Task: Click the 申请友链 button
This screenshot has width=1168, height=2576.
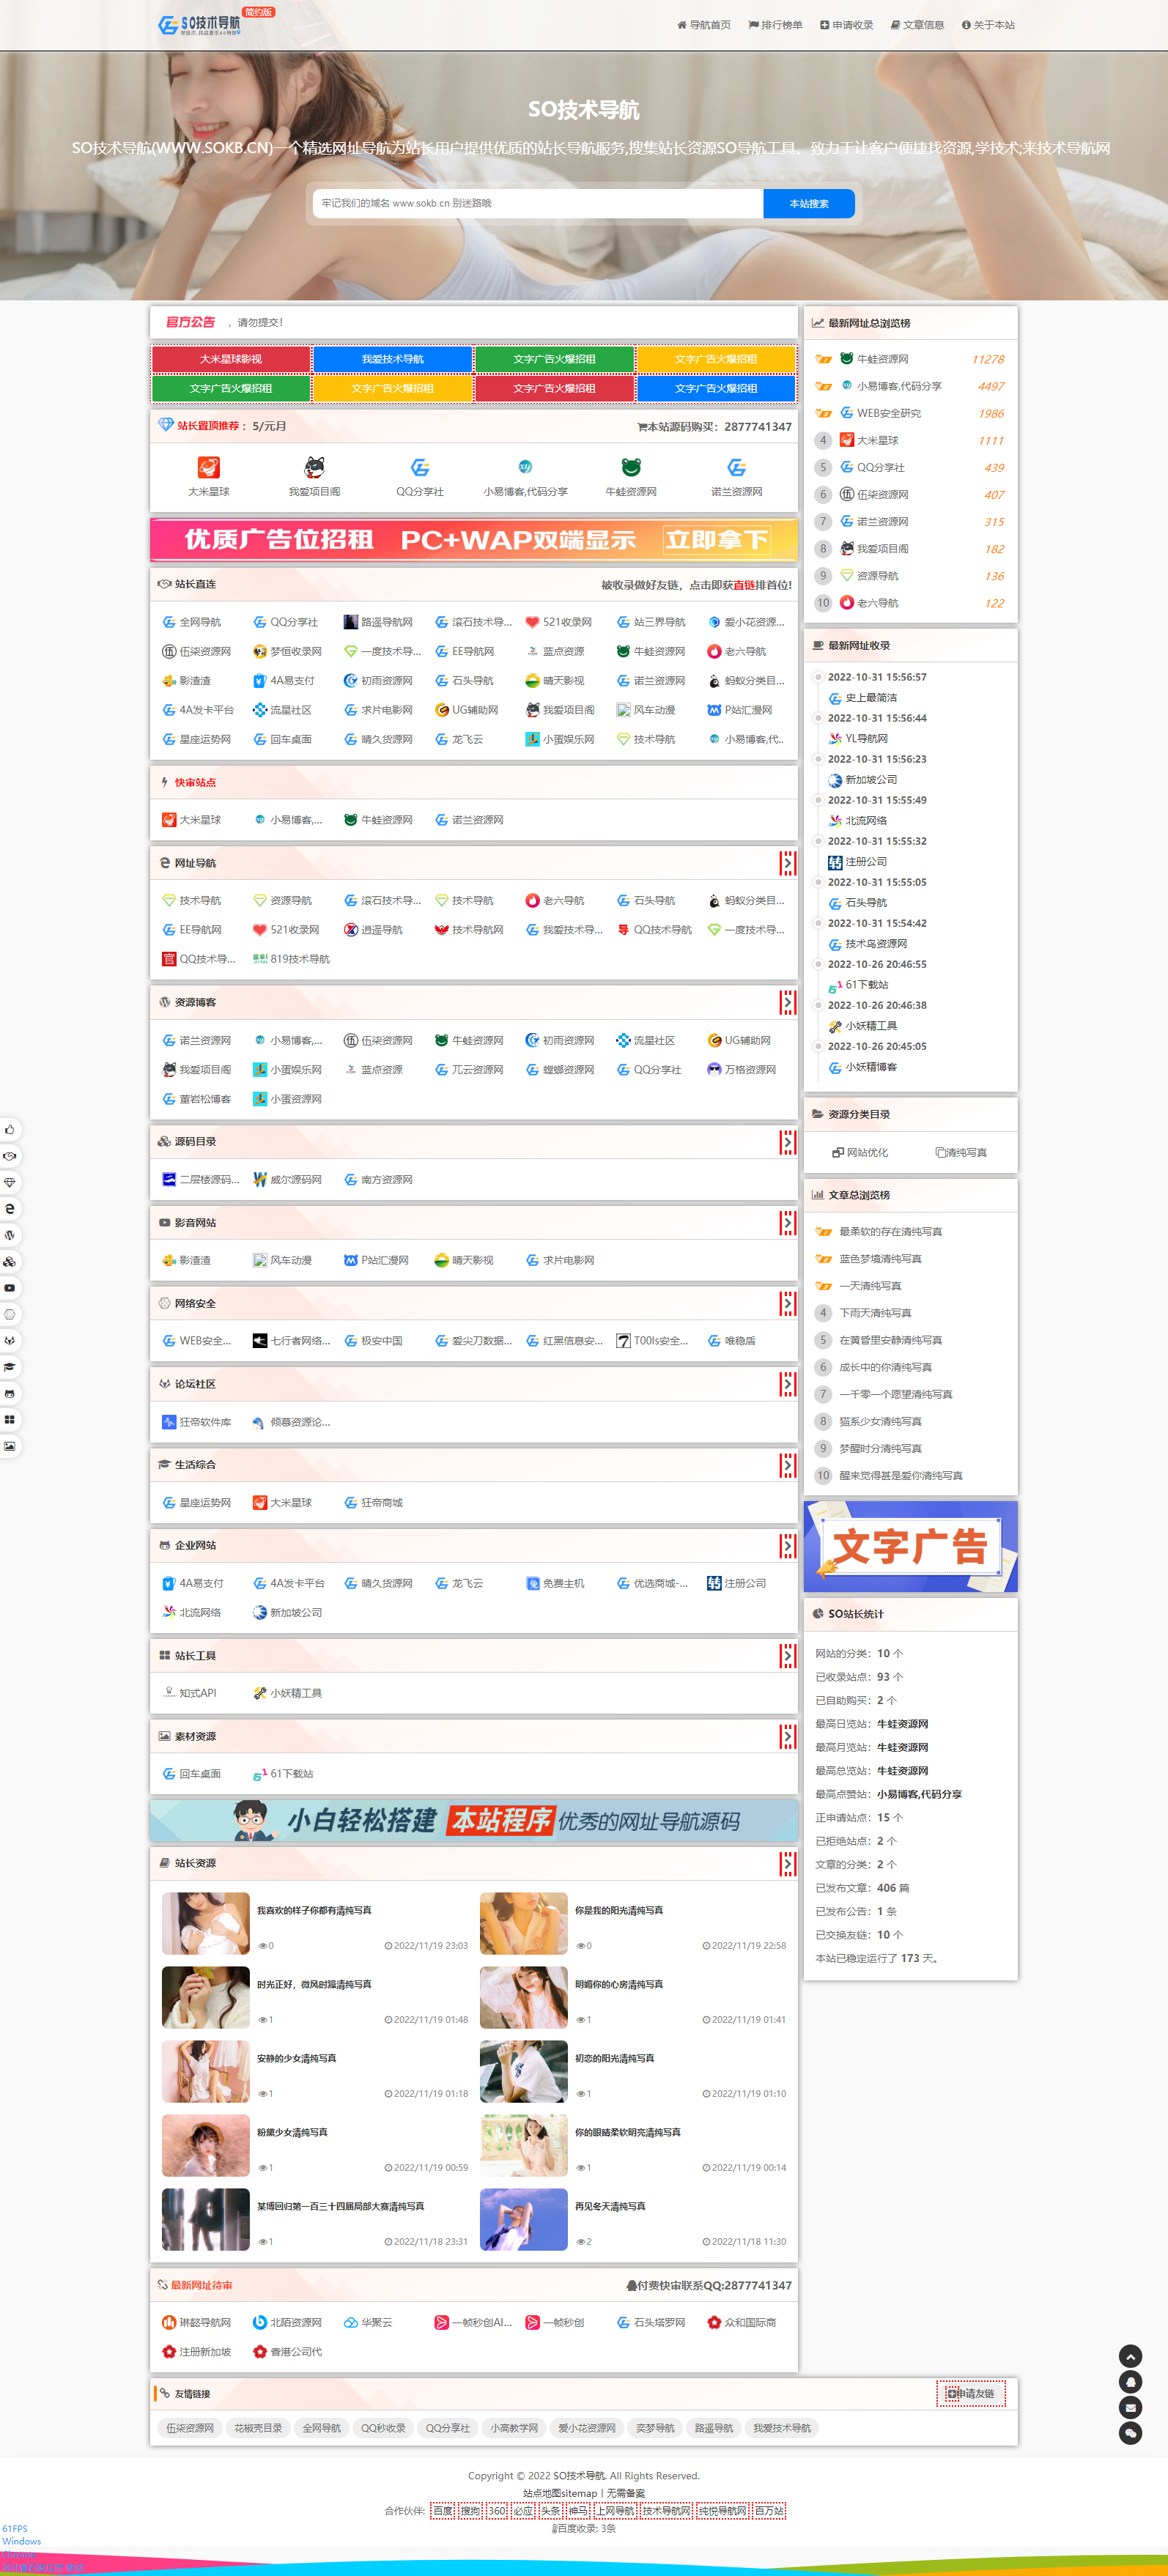Action: pyautogui.click(x=971, y=2393)
